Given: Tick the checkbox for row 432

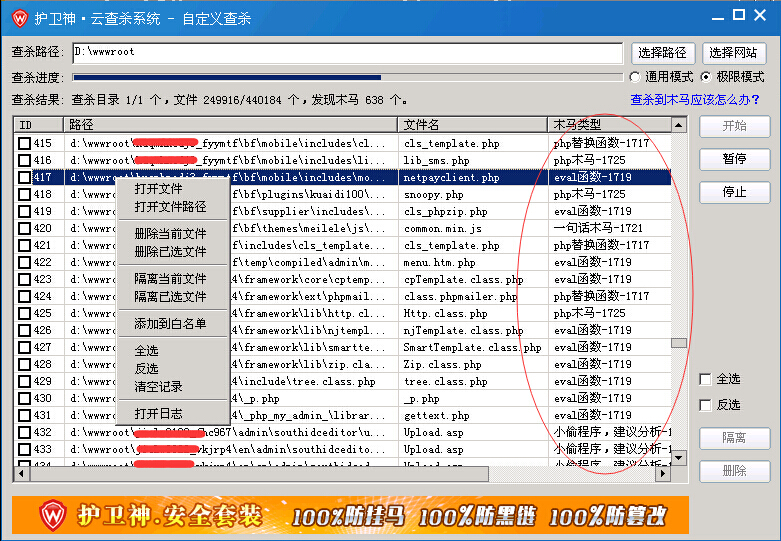Looking at the screenshot, I should pyautogui.click(x=24, y=432).
